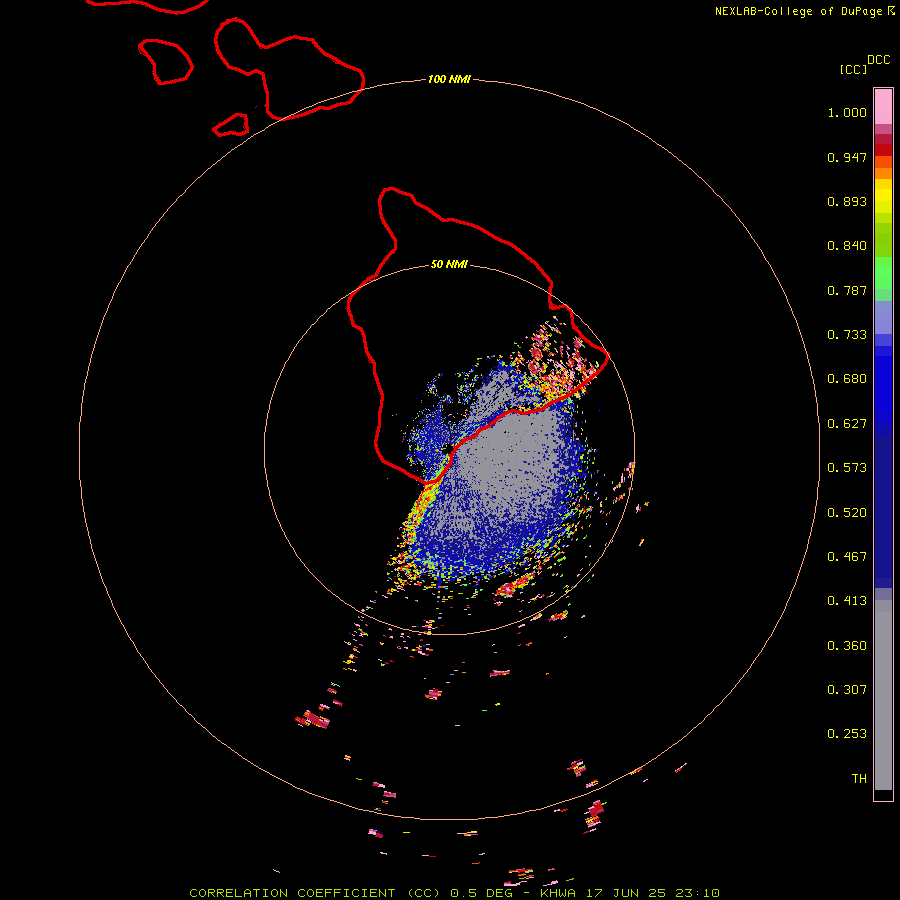Click the 0.733 color scale value
The height and width of the screenshot is (900, 900).
click(847, 335)
